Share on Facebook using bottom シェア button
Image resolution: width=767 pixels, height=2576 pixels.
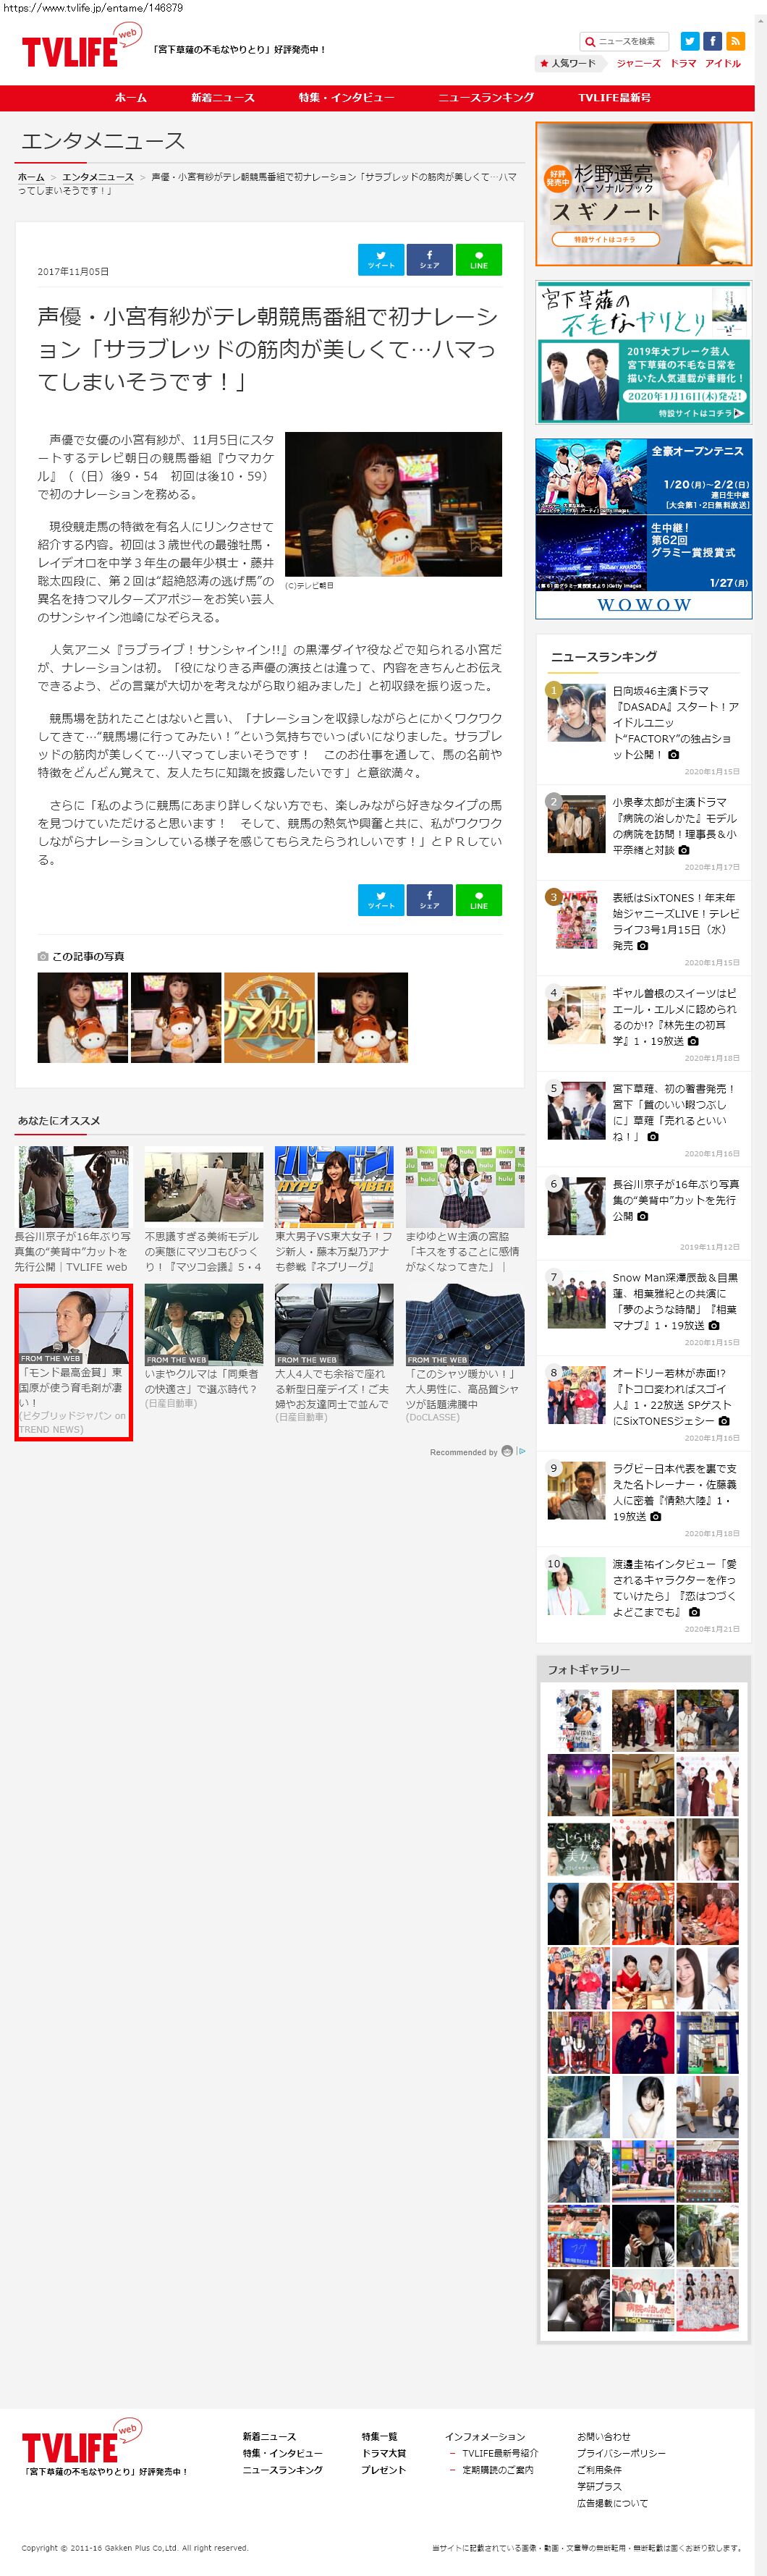tap(429, 899)
